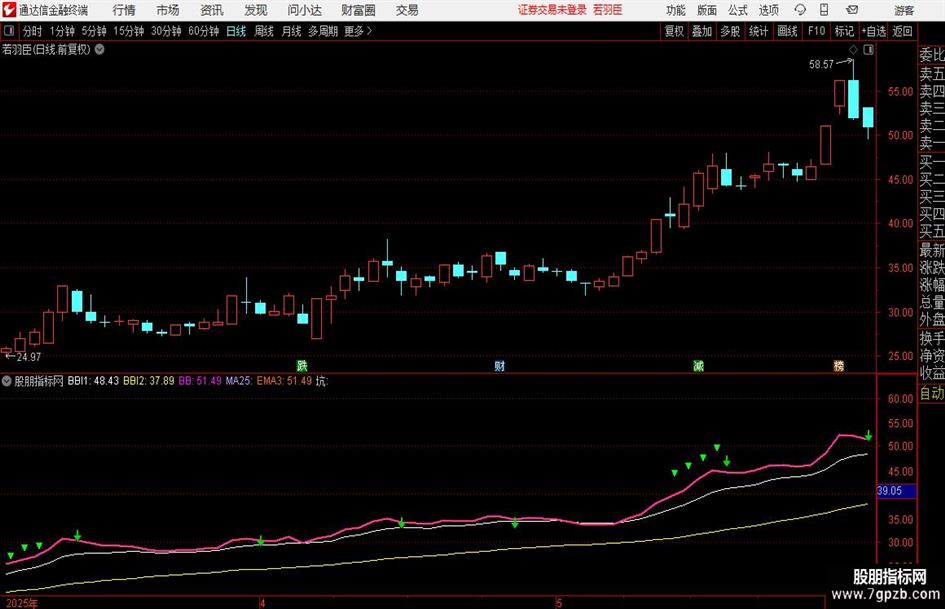This screenshot has width=945, height=609.
Task: Click the 叠加 overlay button
Action: (702, 31)
